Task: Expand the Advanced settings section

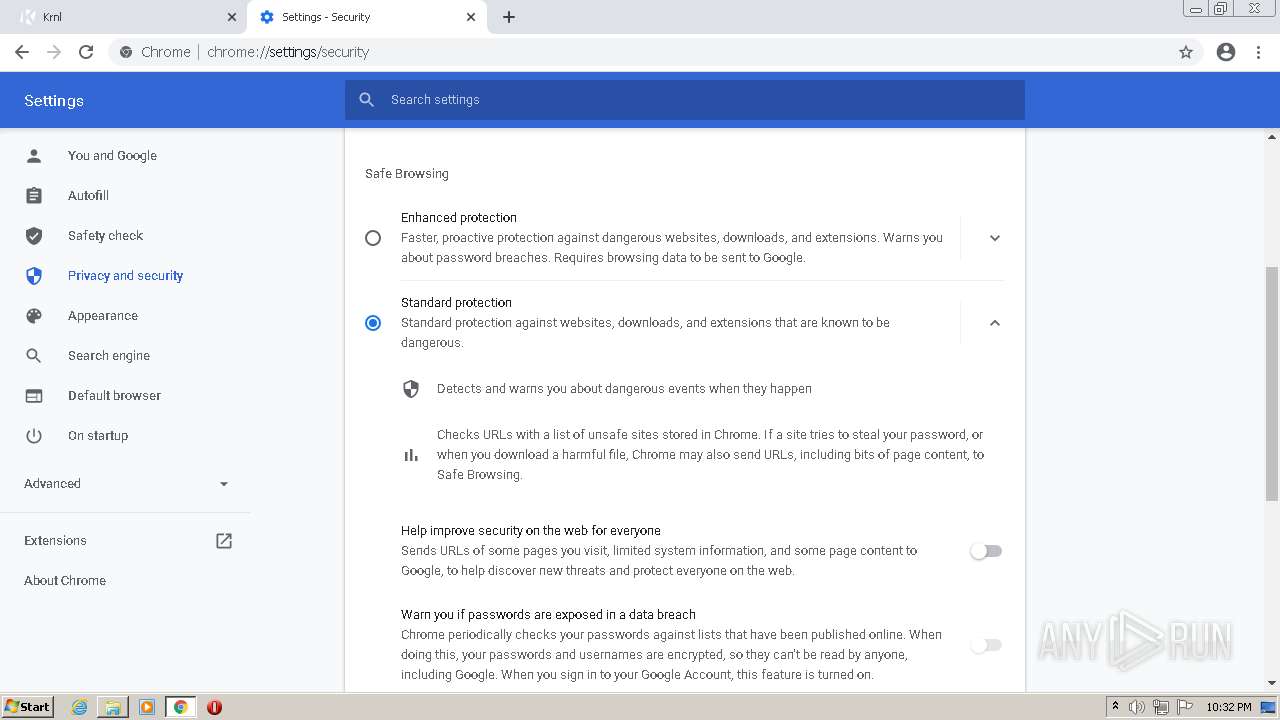Action: tap(126, 484)
